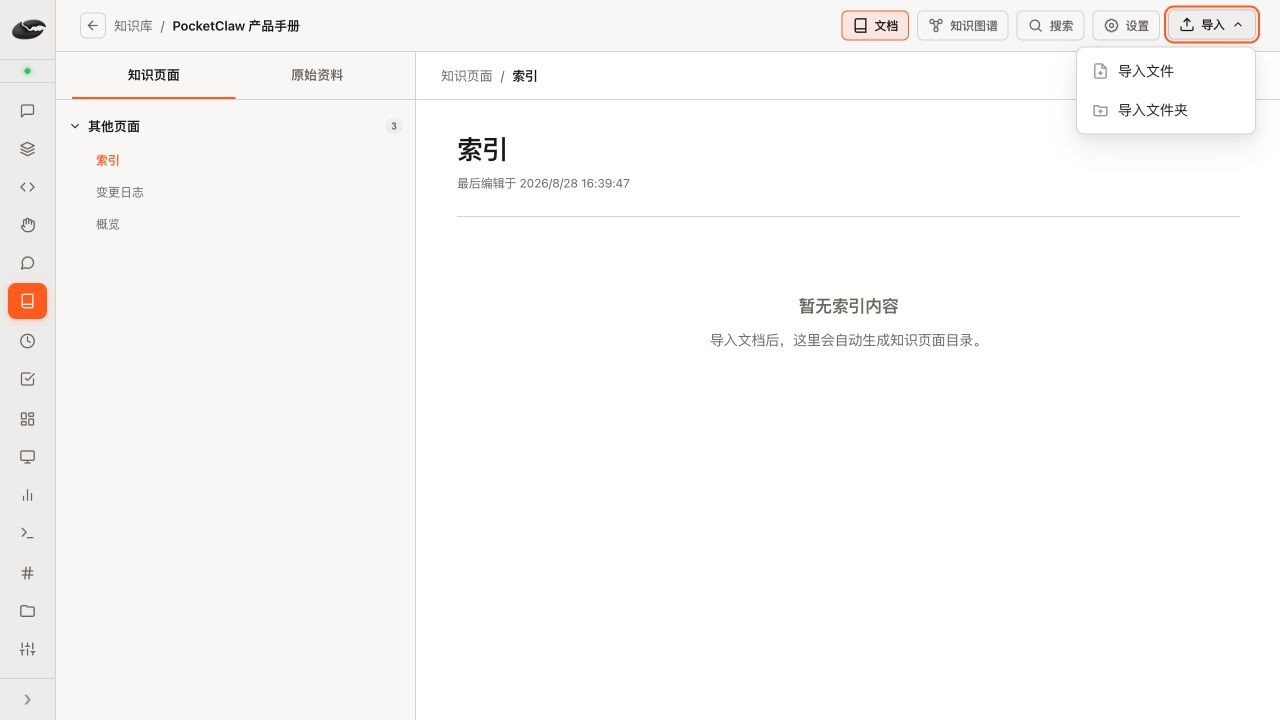The width and height of the screenshot is (1280, 720).
Task: Click the 其他页面 count badge
Action: (x=394, y=126)
